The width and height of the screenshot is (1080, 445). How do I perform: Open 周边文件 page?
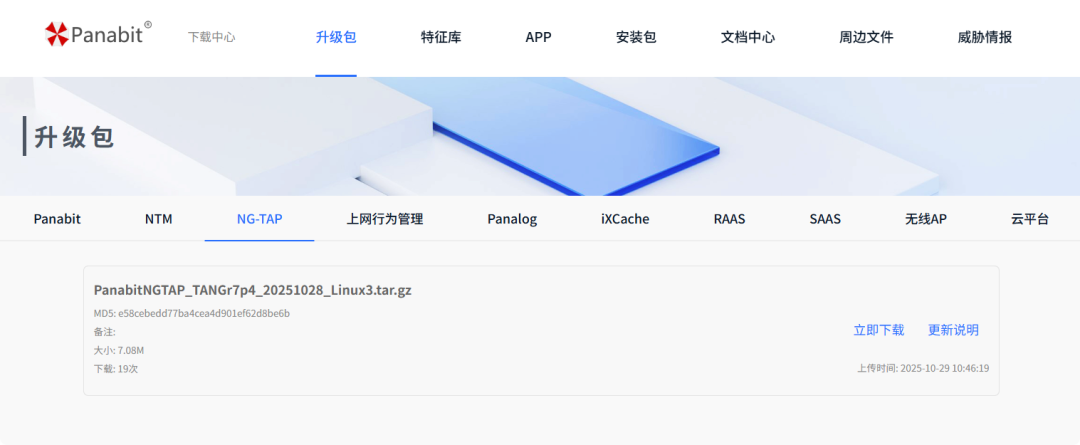point(866,37)
